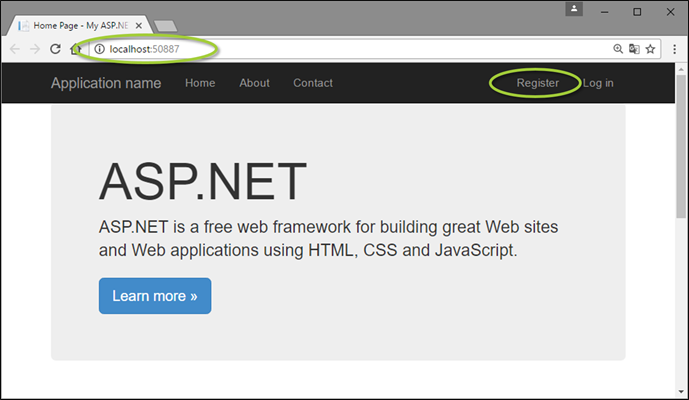689x400 pixels.
Task: Click the translate page icon
Action: 634,49
